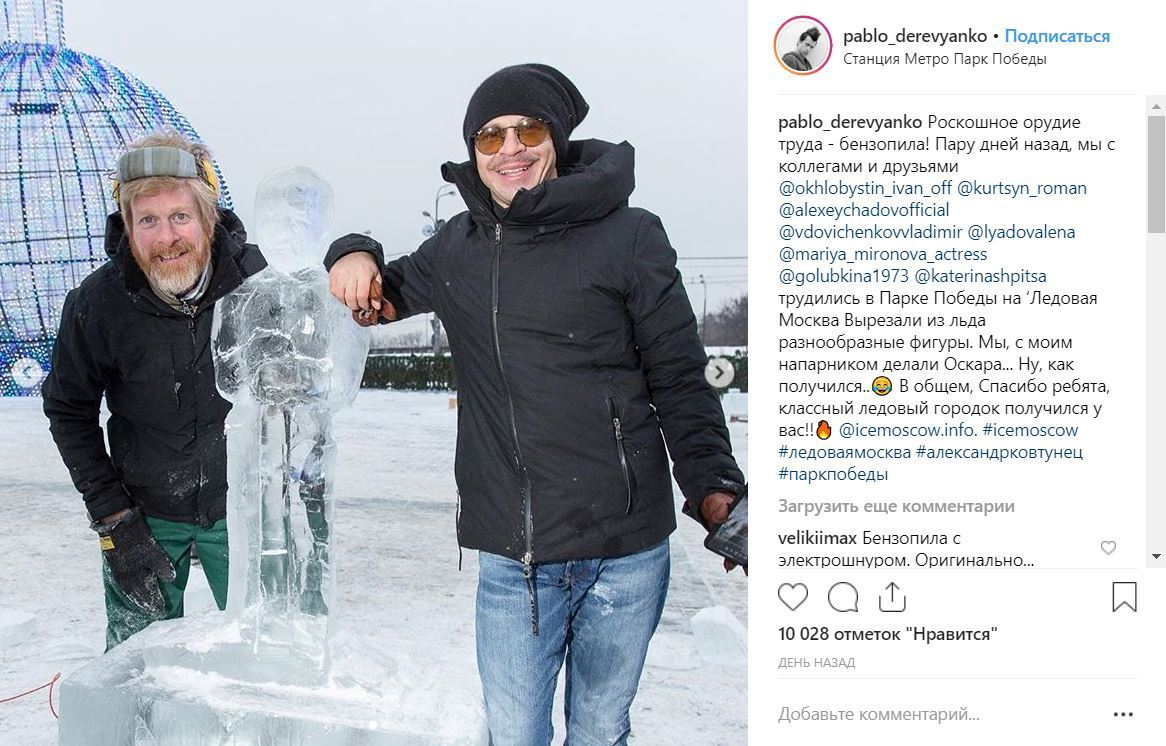Load more comments via Загрузить еще комментарии
The width and height of the screenshot is (1166, 746).
[896, 507]
